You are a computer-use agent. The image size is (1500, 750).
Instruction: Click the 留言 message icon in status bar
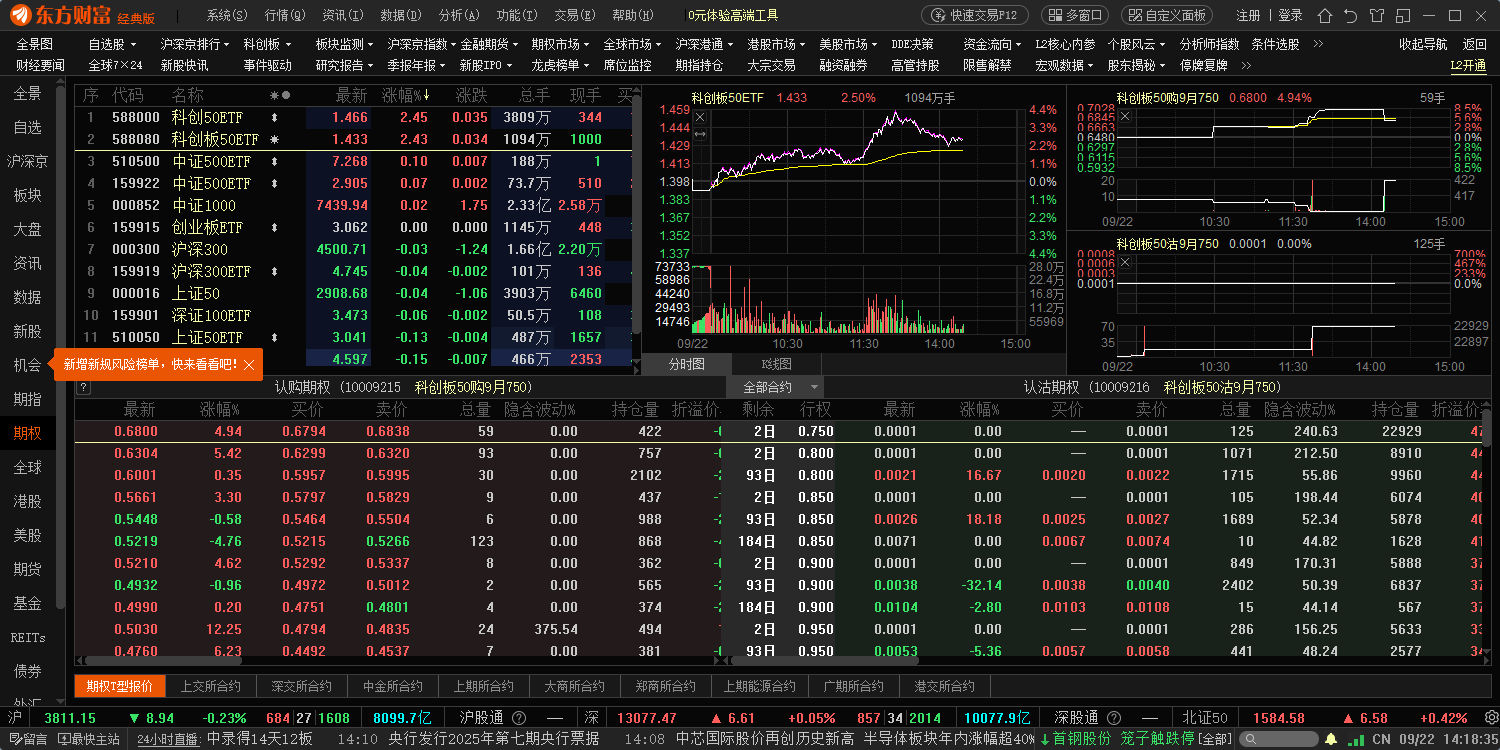28,739
